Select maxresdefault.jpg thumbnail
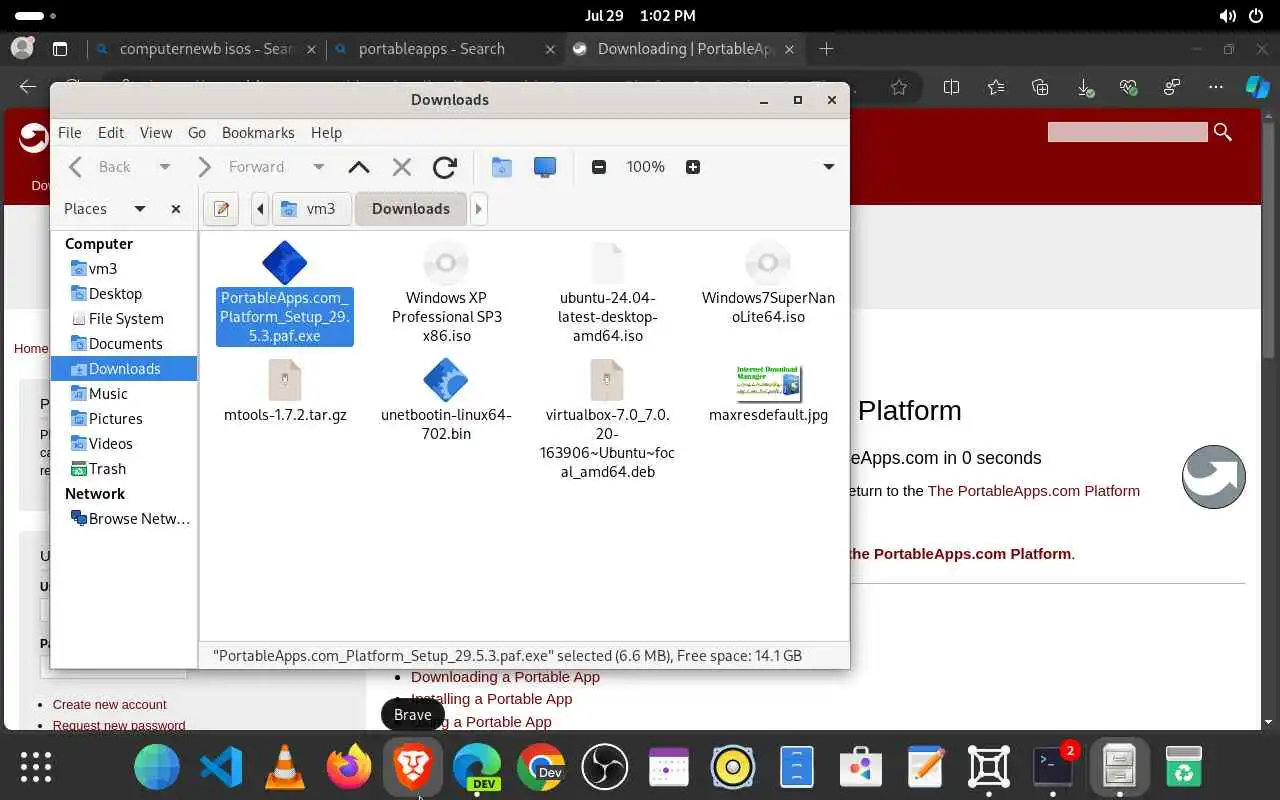Screen dimensions: 1280x800 pyautogui.click(x=768, y=392)
